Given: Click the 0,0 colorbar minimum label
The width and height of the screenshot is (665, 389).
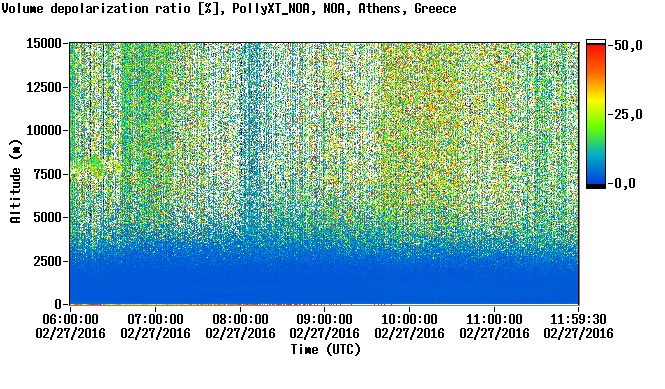Looking at the screenshot, I should 625,184.
